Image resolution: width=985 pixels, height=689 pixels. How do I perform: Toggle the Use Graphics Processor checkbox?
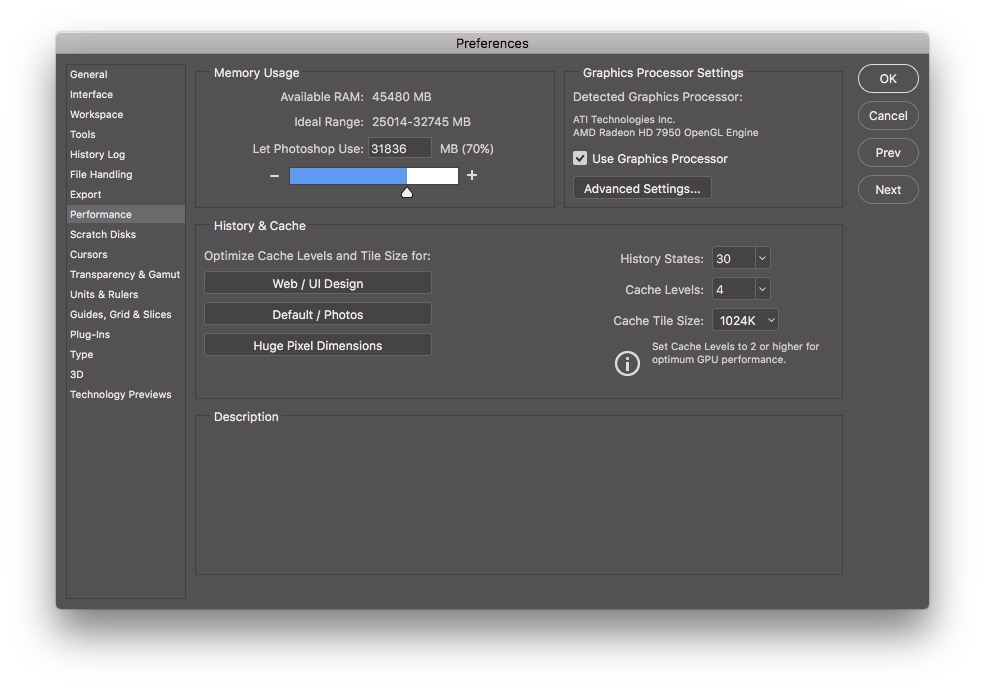(x=580, y=158)
